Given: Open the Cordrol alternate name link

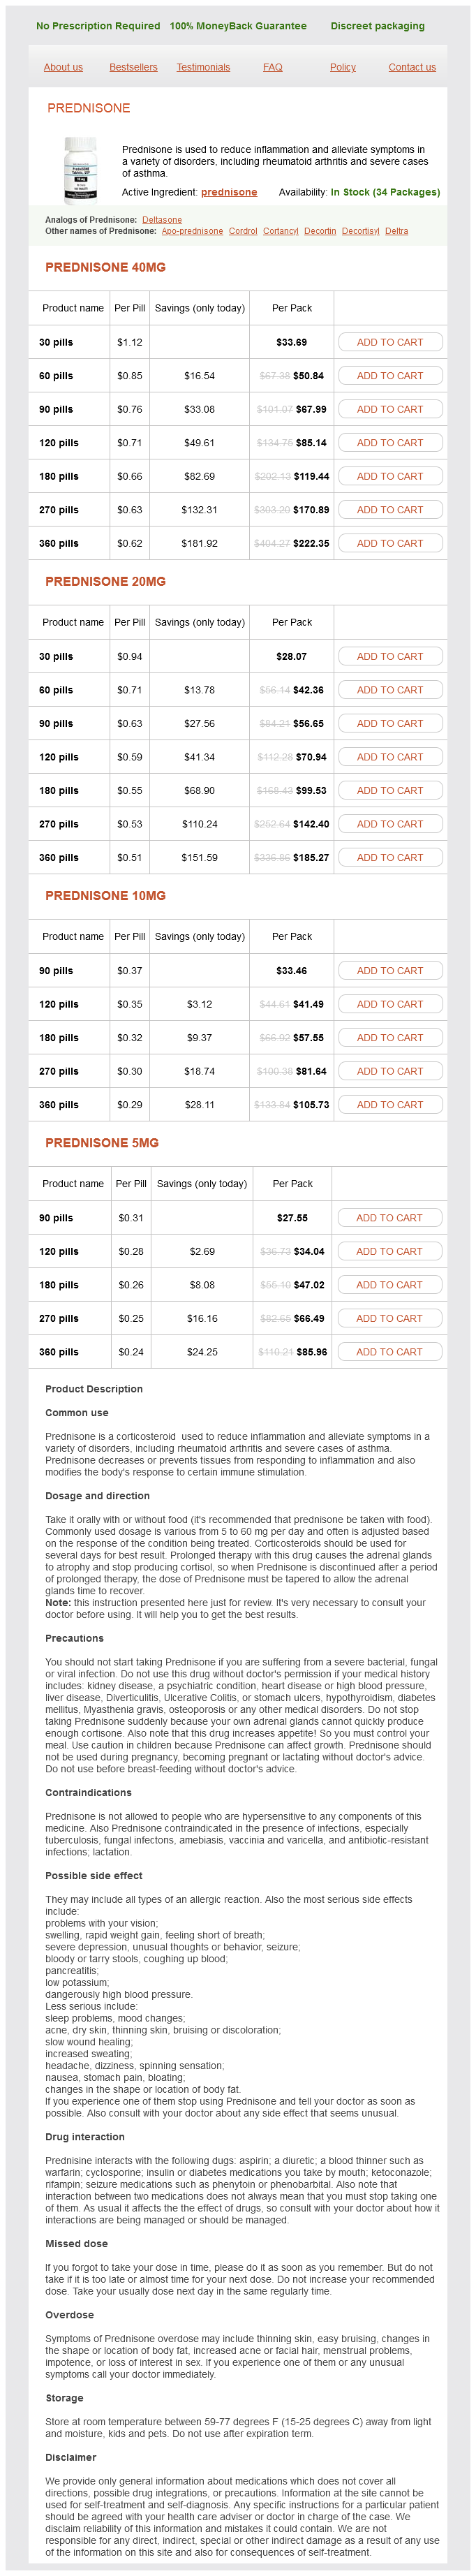Looking at the screenshot, I should (243, 231).
